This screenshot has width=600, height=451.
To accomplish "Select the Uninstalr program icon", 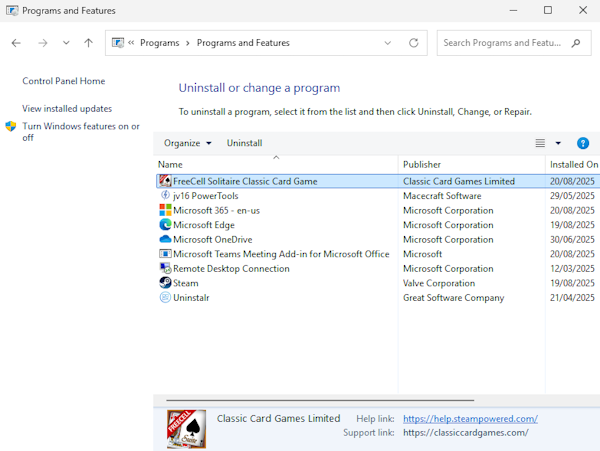I will pos(165,297).
